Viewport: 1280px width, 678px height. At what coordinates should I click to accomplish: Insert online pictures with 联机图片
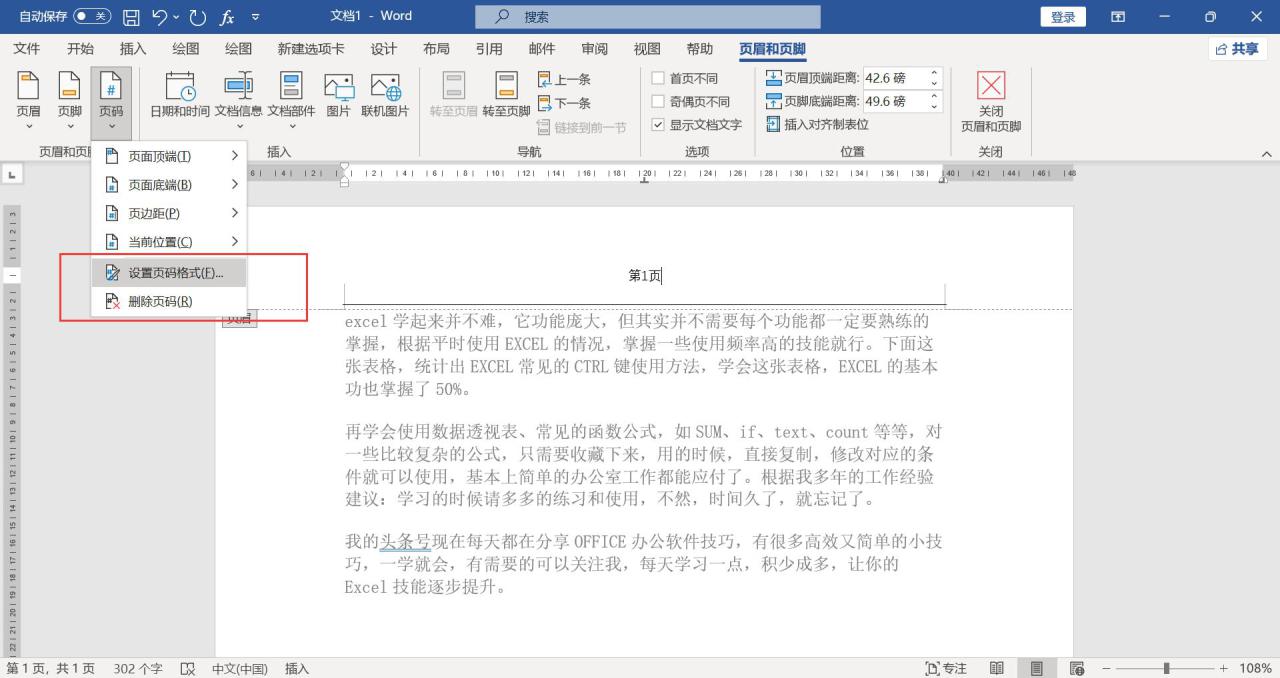(x=386, y=96)
